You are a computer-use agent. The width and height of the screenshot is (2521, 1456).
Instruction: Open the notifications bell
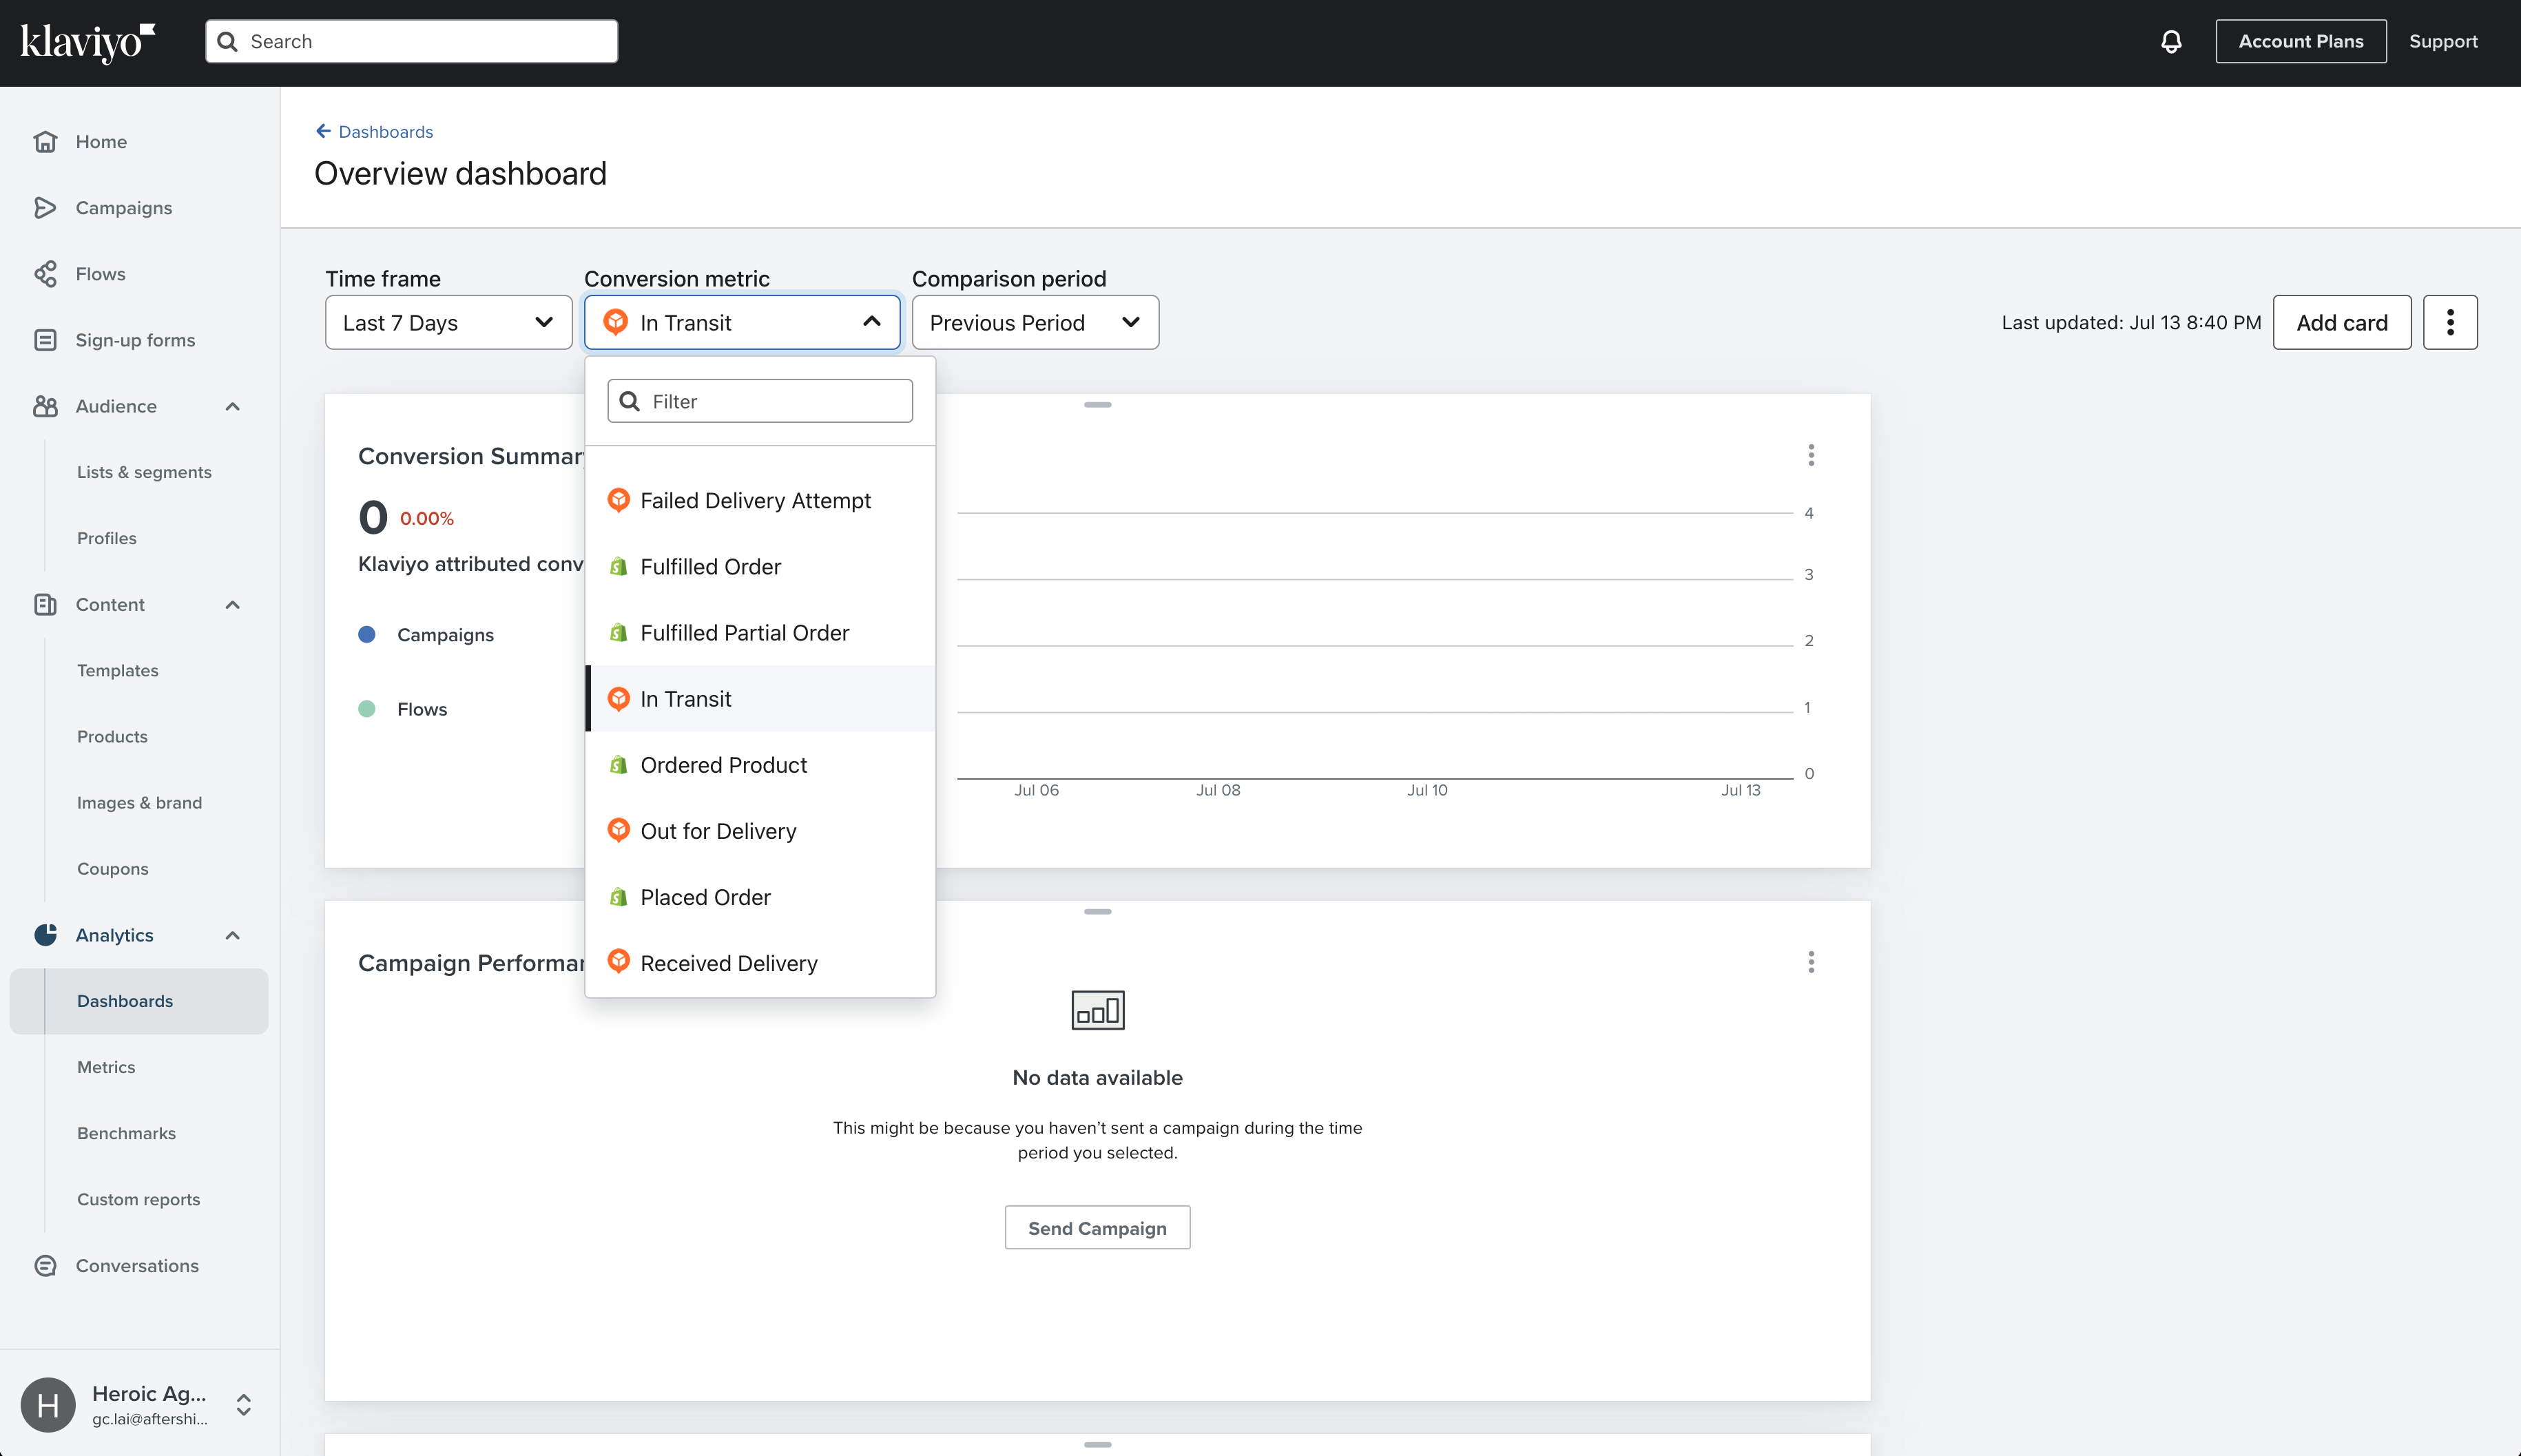point(2169,41)
